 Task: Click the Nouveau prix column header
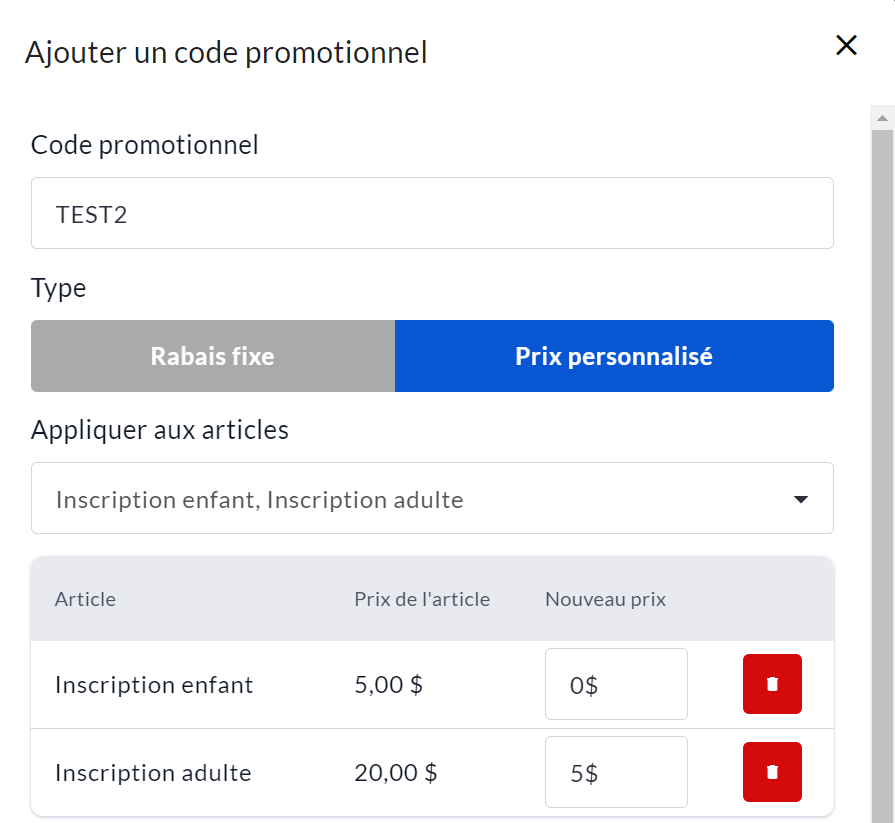(x=605, y=599)
